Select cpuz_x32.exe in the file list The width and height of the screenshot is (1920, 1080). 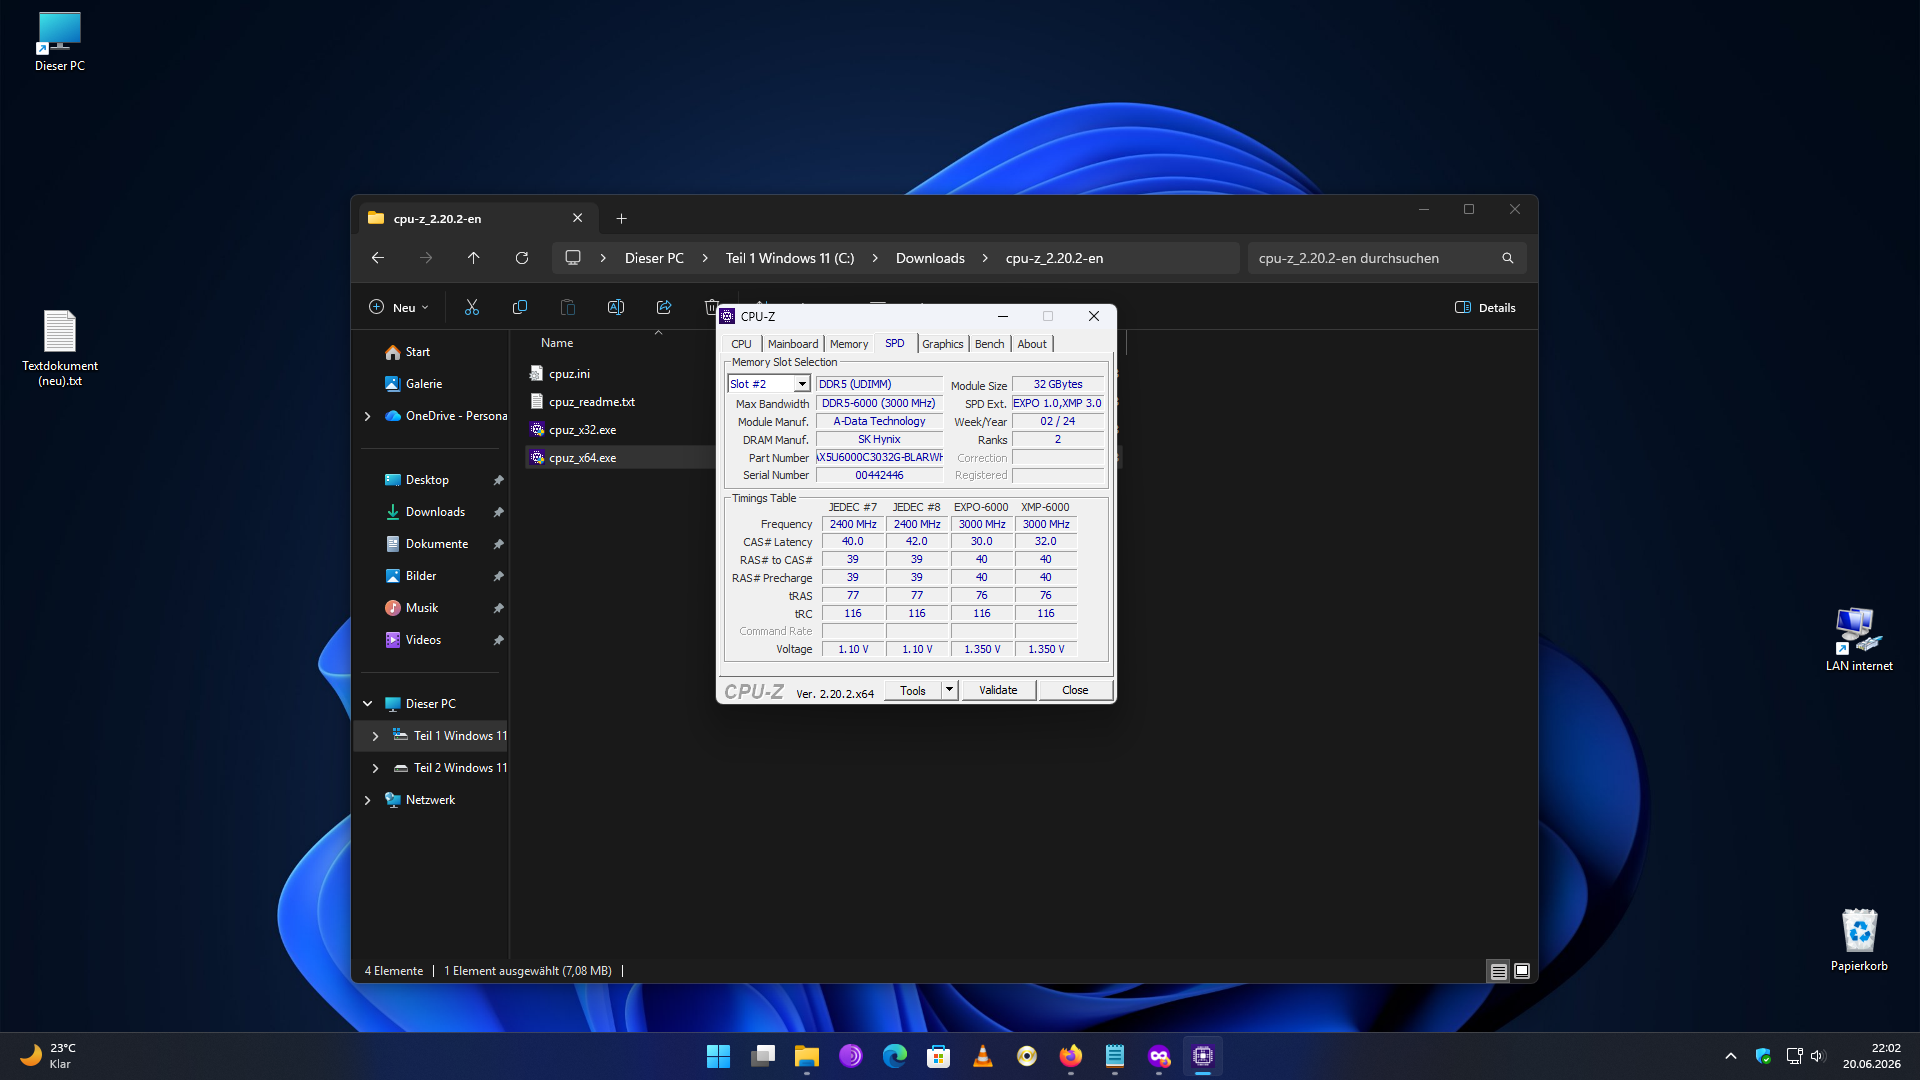[582, 430]
